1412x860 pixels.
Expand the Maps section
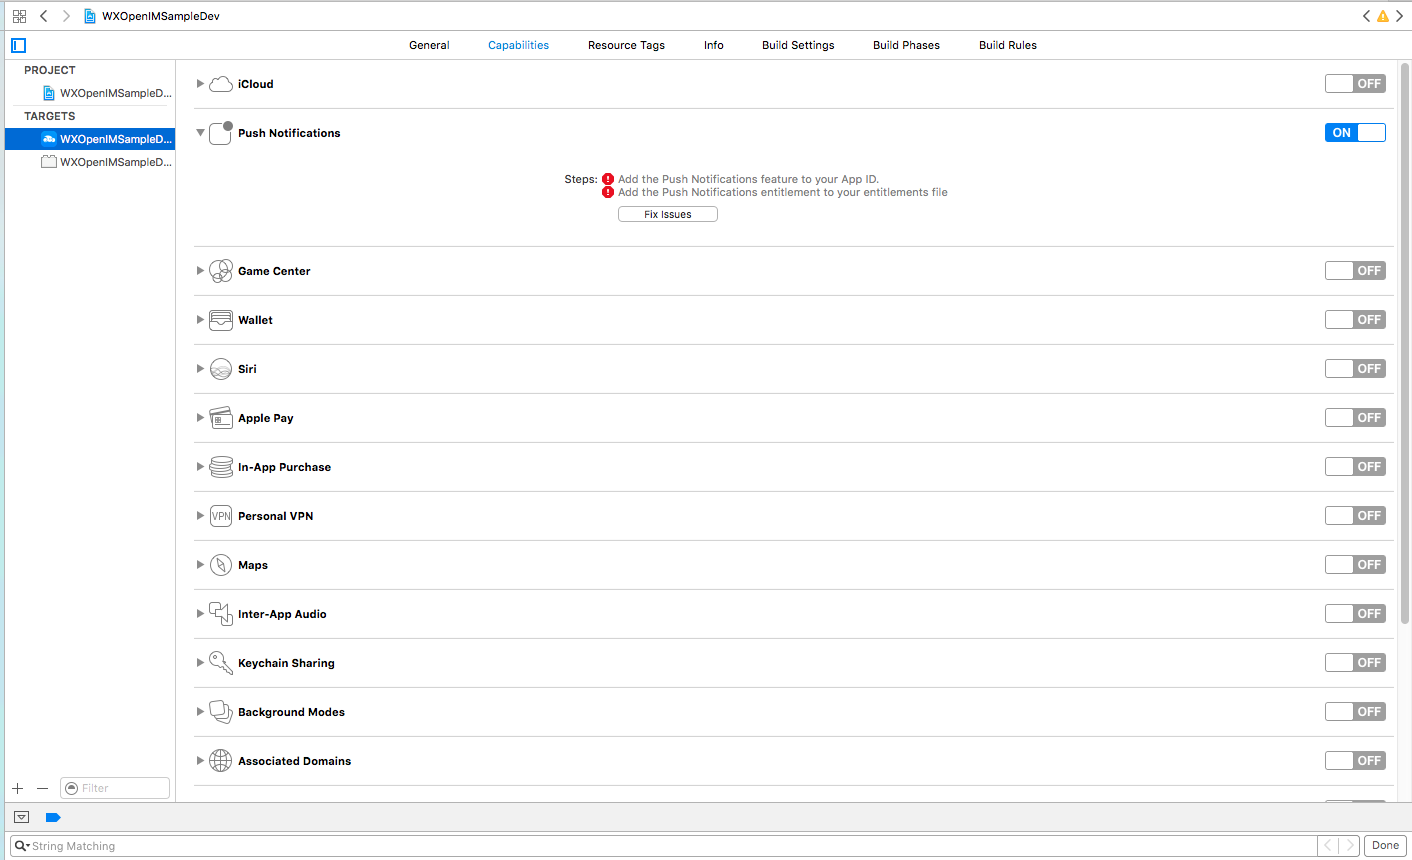click(x=200, y=565)
